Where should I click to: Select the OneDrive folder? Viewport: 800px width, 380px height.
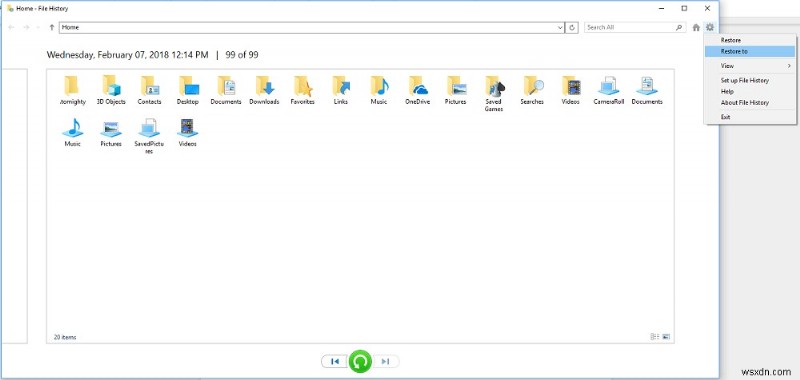pos(417,90)
